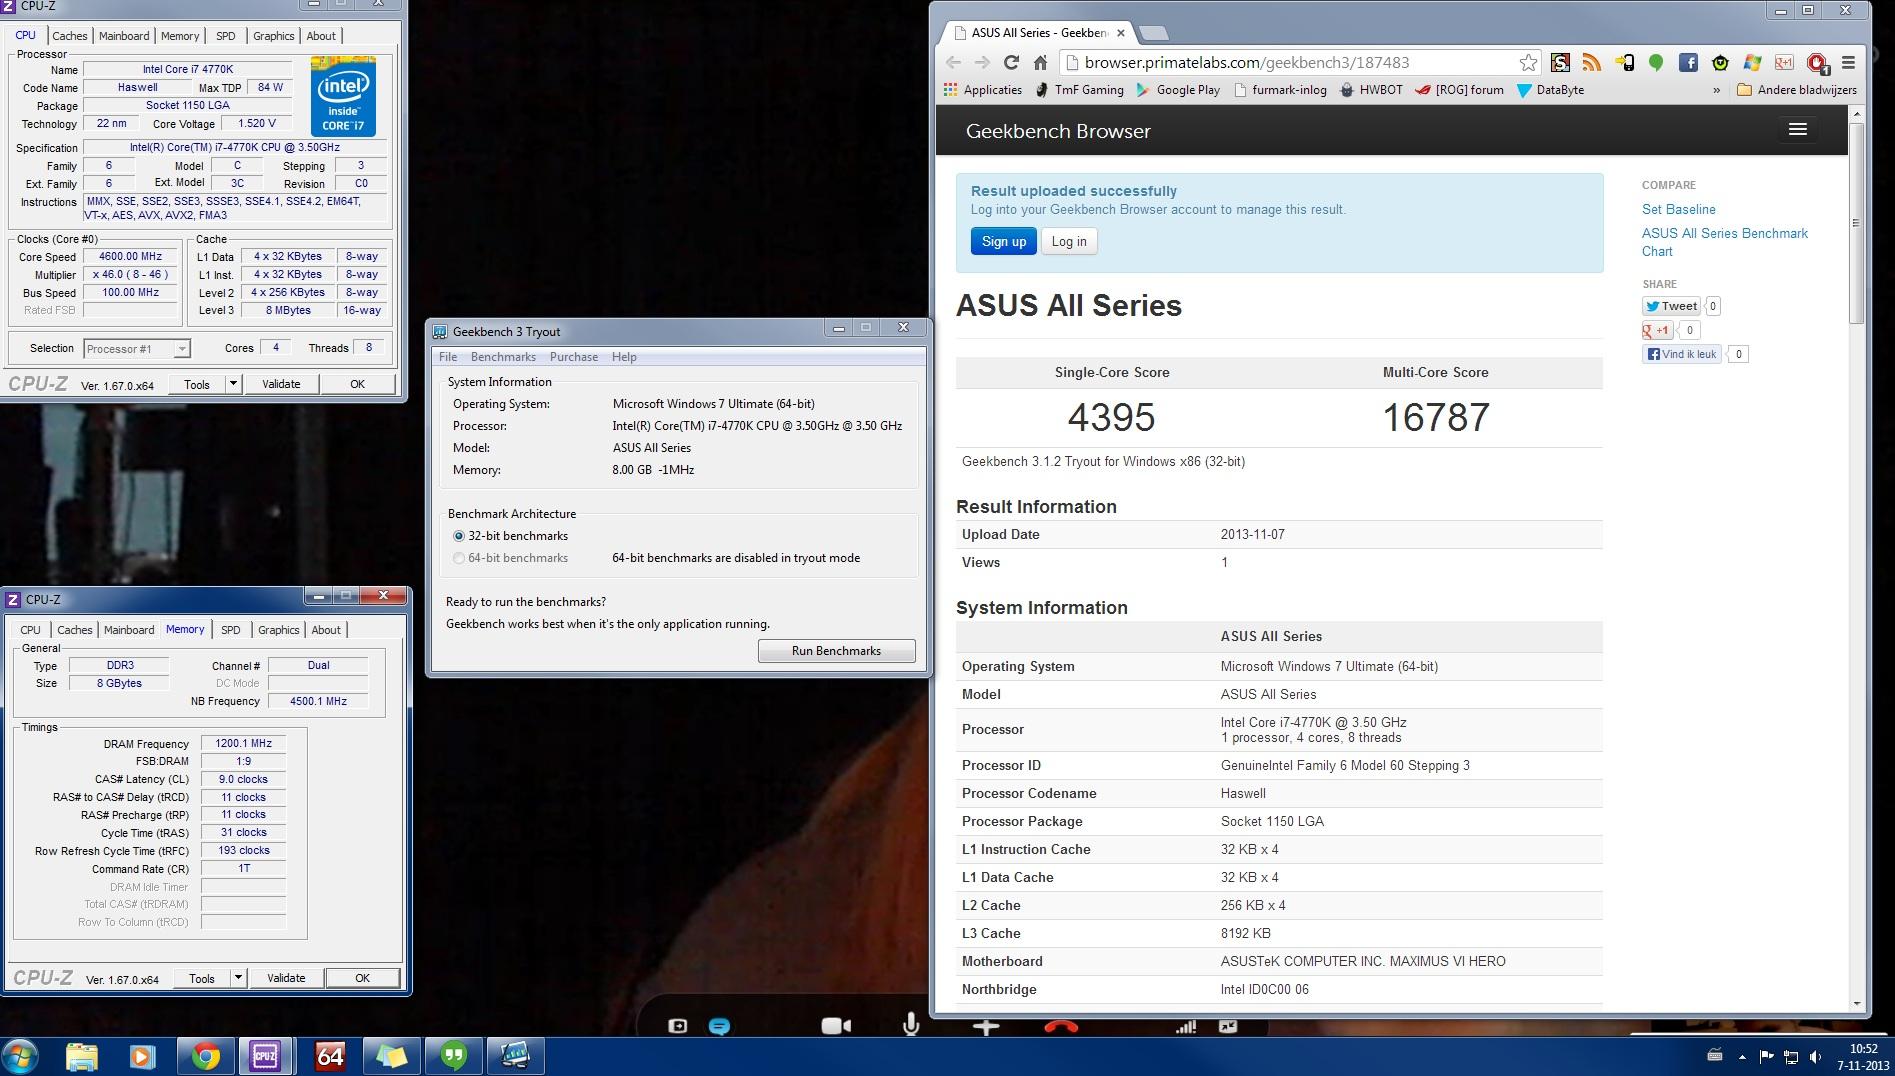Viewport: 1895px width, 1076px height.
Task: Click the Run Benchmarks button
Action: 836,651
